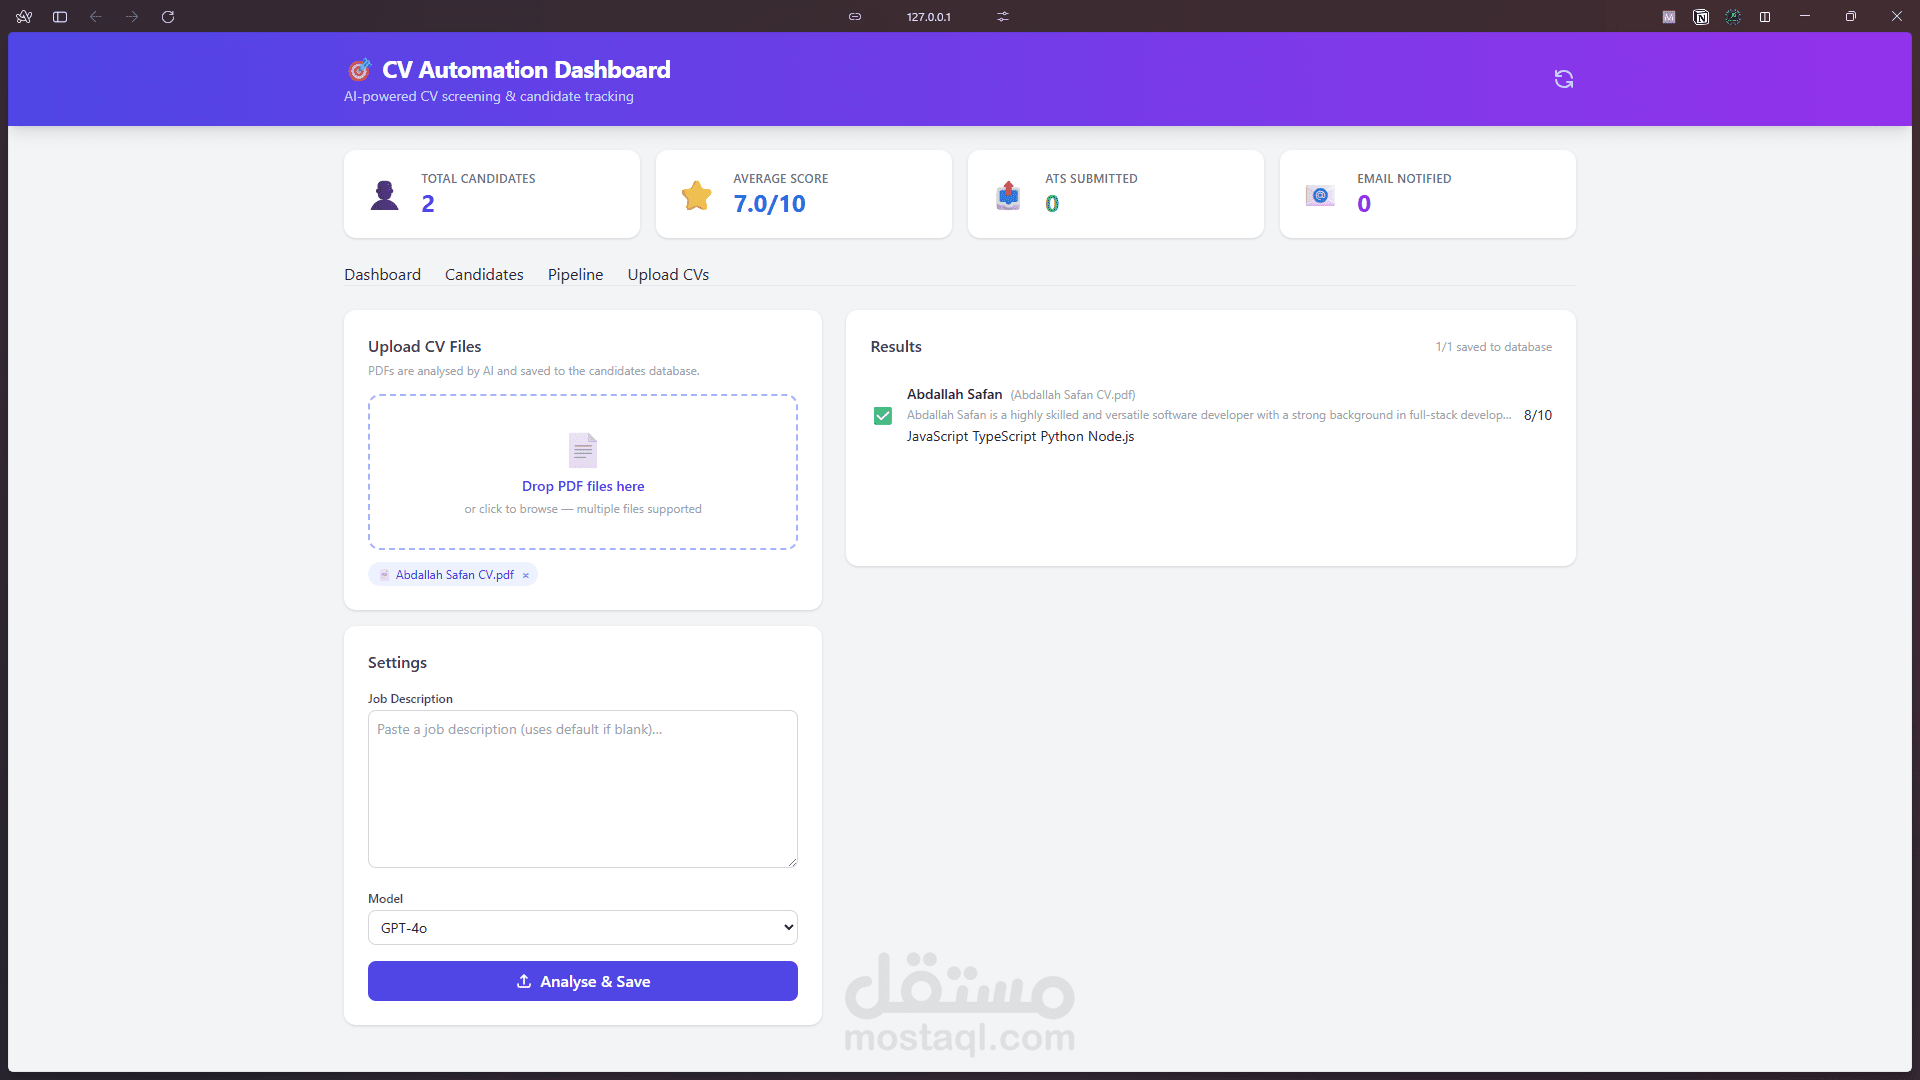The height and width of the screenshot is (1080, 1920).
Task: Toggle the Abdallah Safan result checkbox
Action: point(882,416)
